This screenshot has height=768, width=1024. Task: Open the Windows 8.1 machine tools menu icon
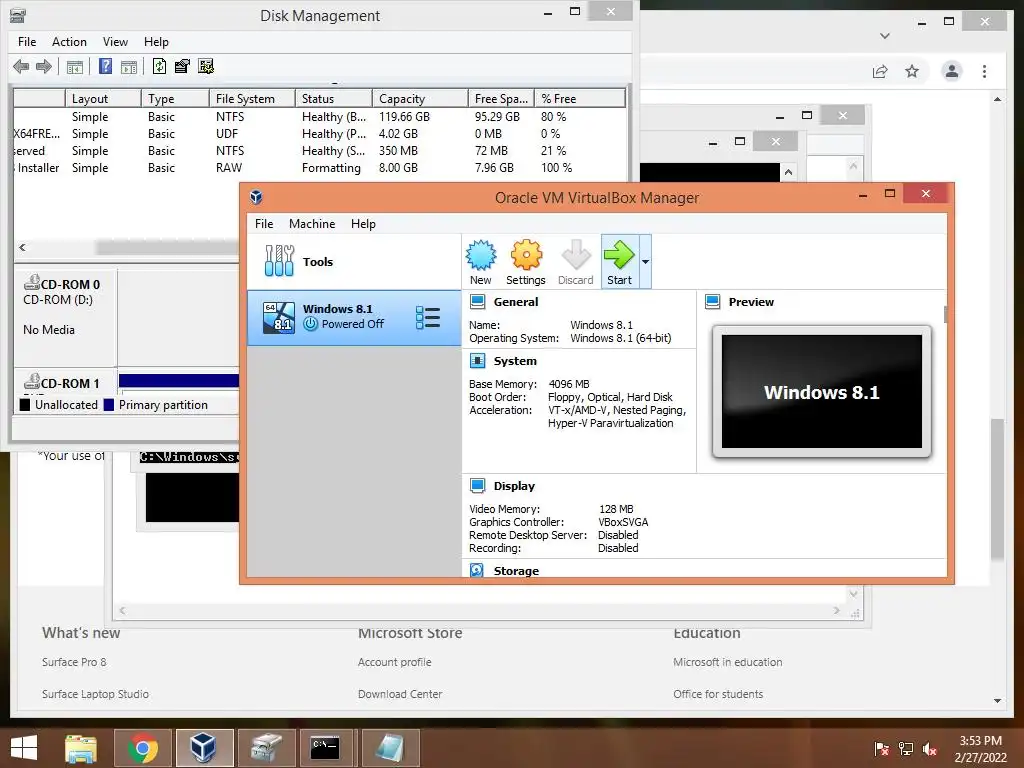(x=428, y=317)
